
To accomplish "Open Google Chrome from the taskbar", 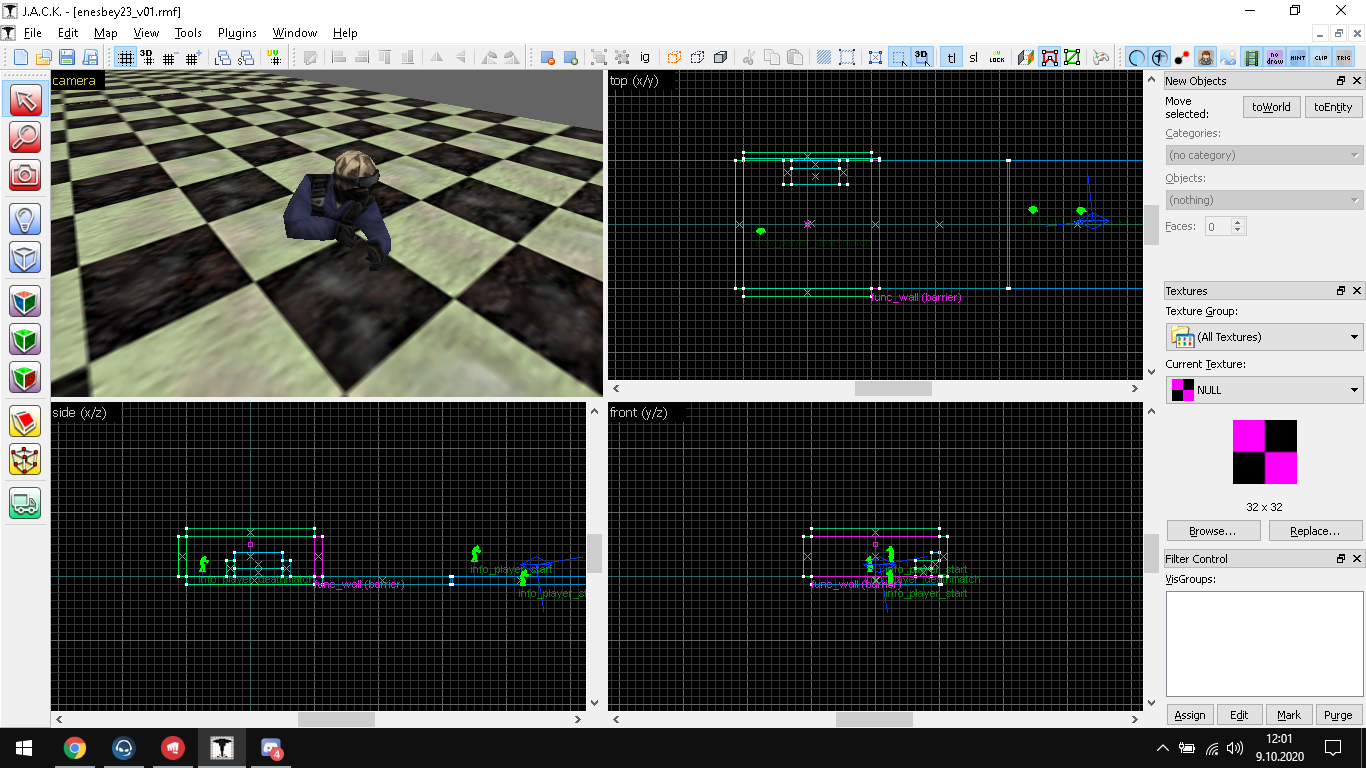I will coord(74,748).
